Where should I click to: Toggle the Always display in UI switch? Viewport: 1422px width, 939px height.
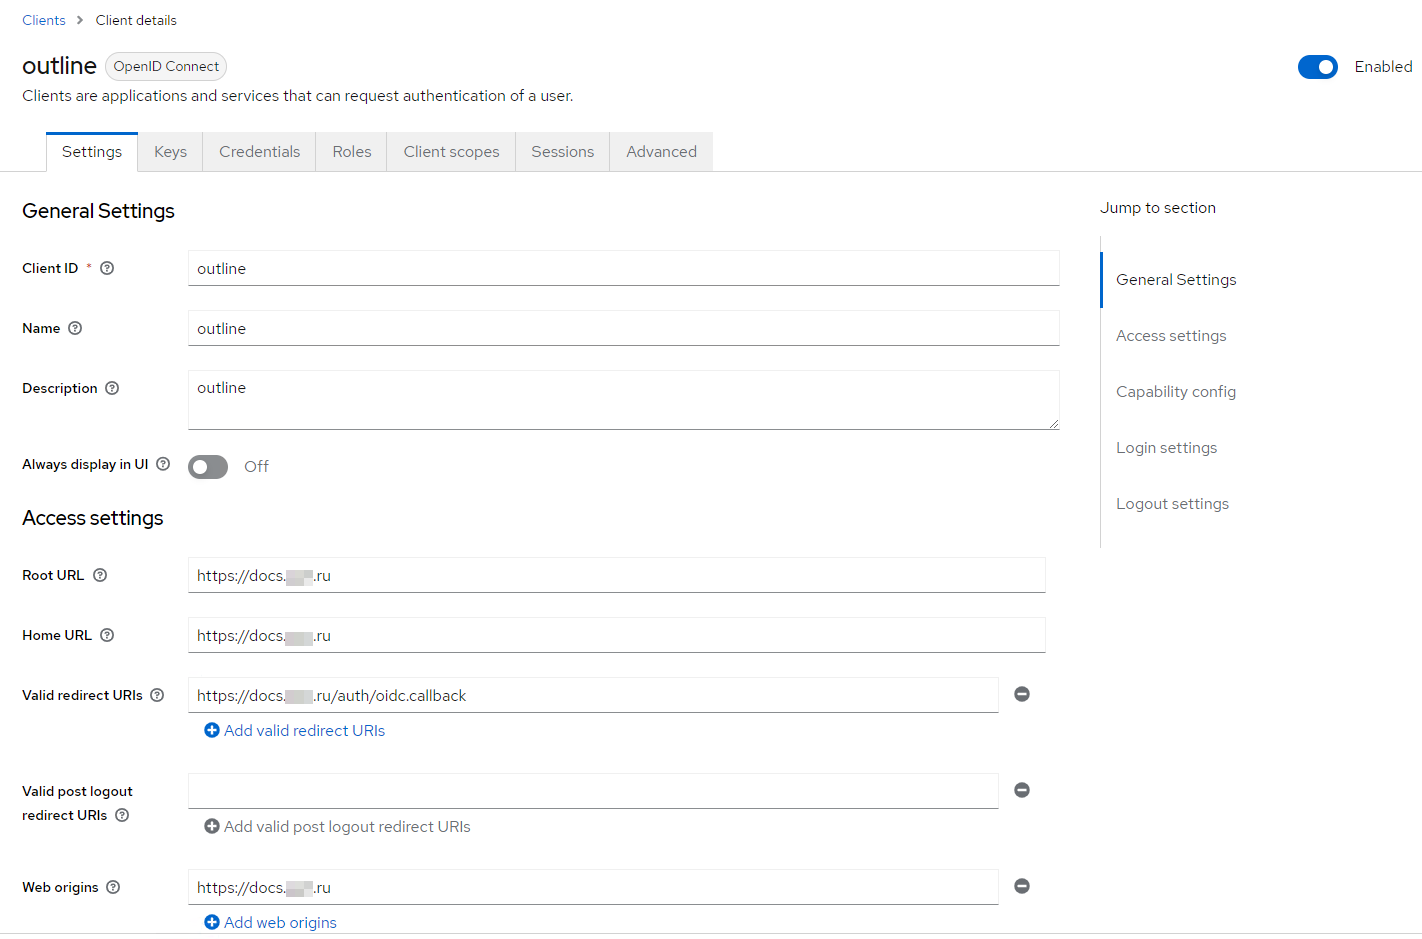[x=208, y=467]
